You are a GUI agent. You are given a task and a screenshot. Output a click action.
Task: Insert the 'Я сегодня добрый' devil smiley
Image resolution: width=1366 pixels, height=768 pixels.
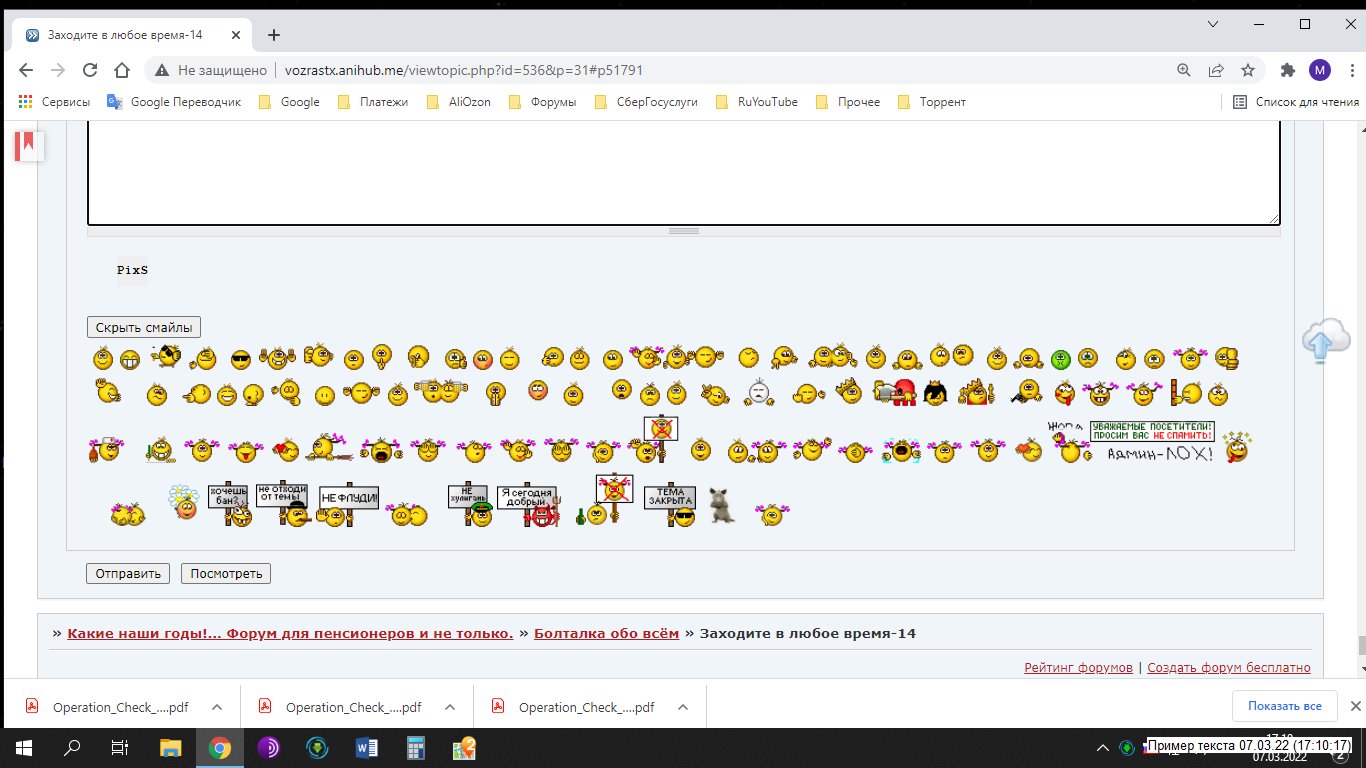(x=530, y=507)
